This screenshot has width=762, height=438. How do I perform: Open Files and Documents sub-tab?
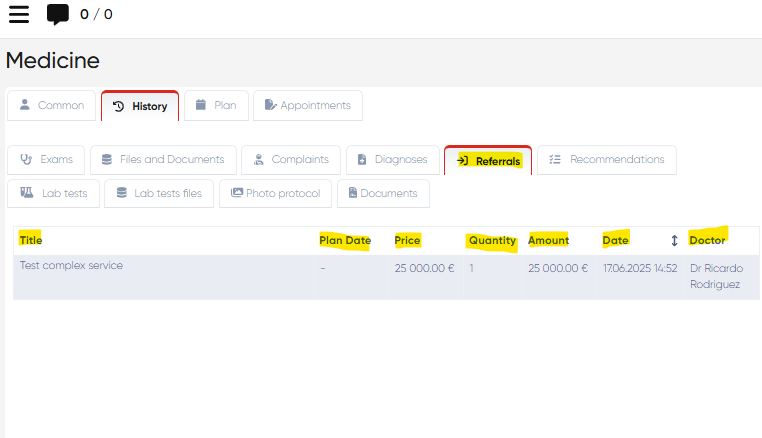coord(164,160)
